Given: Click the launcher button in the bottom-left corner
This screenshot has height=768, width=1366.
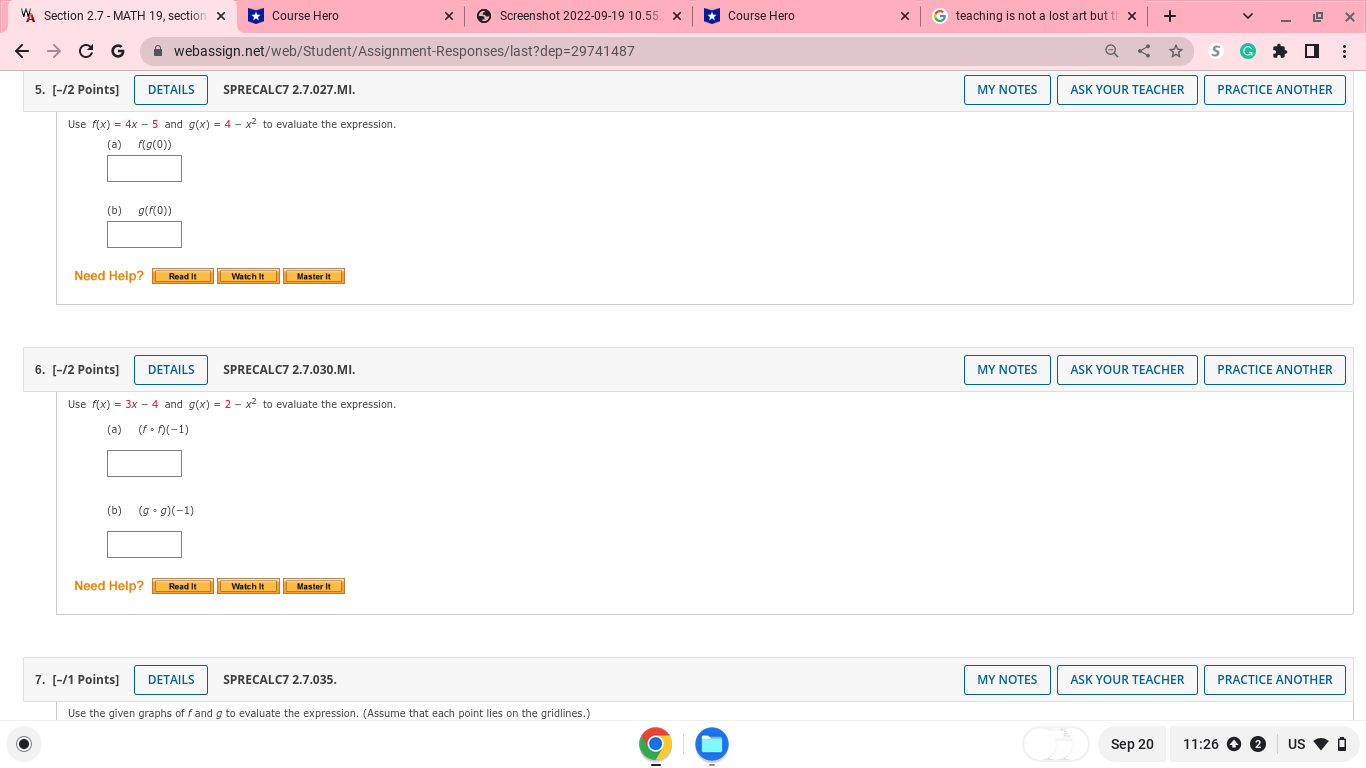Looking at the screenshot, I should coord(23,744).
